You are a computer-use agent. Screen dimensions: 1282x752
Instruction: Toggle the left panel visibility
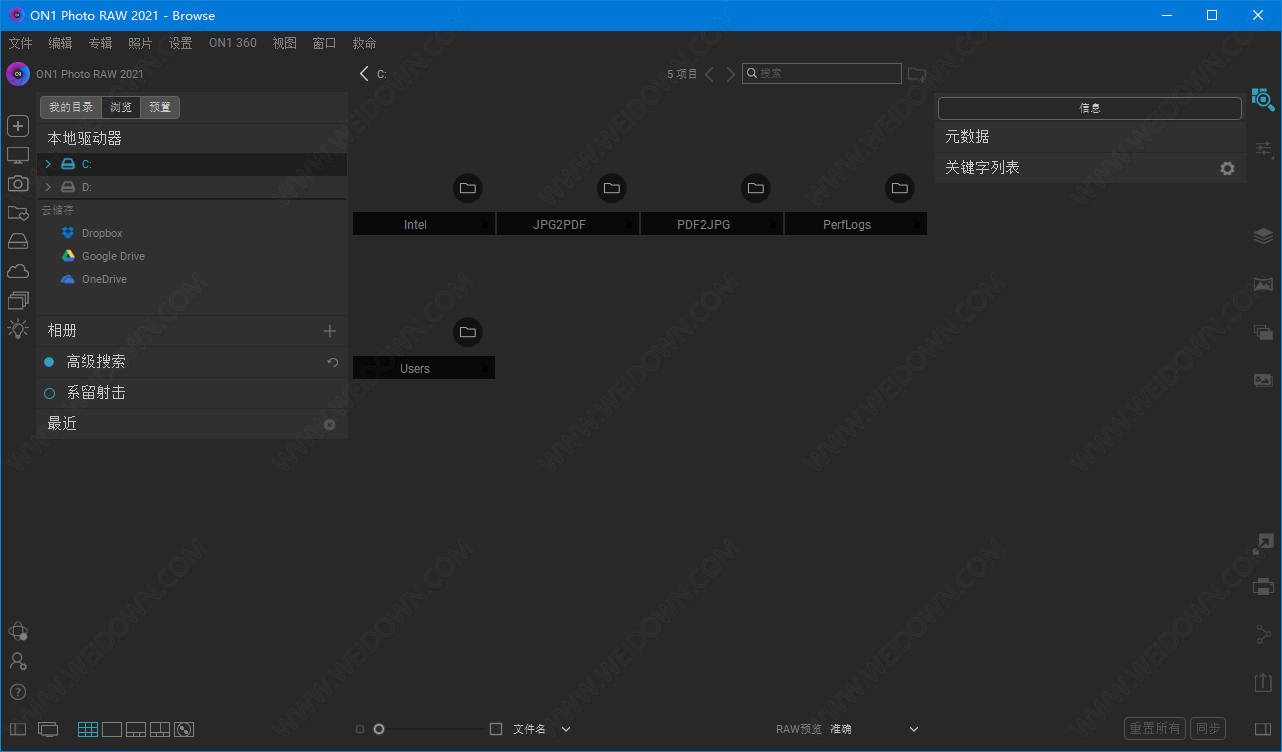(18, 730)
